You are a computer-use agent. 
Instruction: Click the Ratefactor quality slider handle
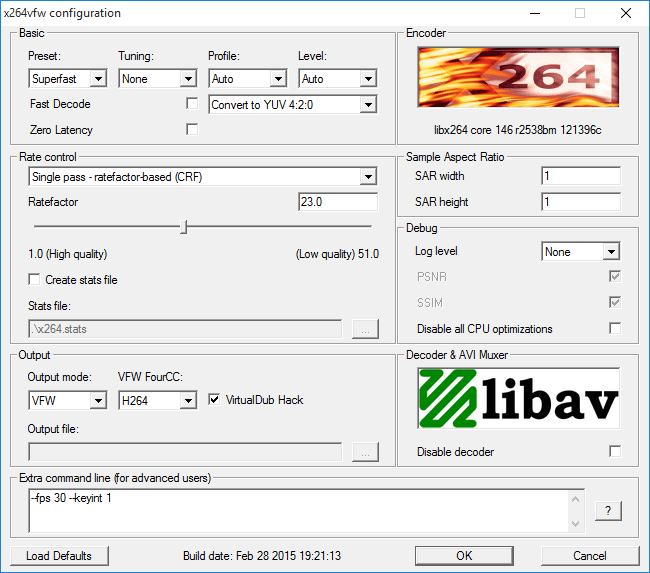click(x=184, y=227)
